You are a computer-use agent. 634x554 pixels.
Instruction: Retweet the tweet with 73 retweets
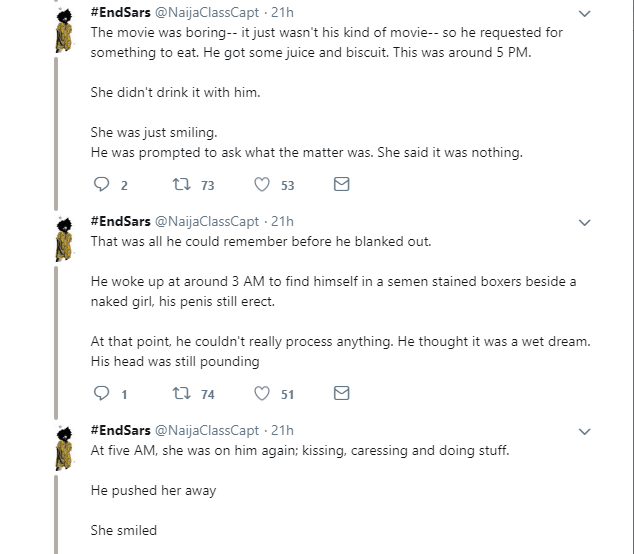[x=181, y=185]
